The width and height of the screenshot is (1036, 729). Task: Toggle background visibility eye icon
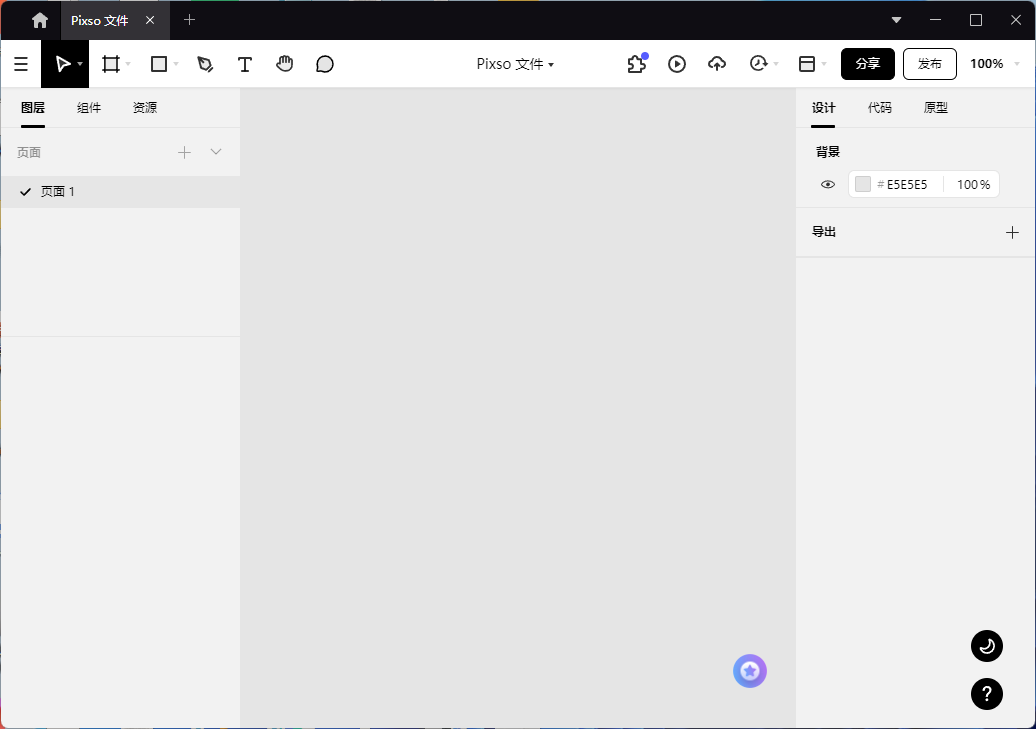[828, 185]
